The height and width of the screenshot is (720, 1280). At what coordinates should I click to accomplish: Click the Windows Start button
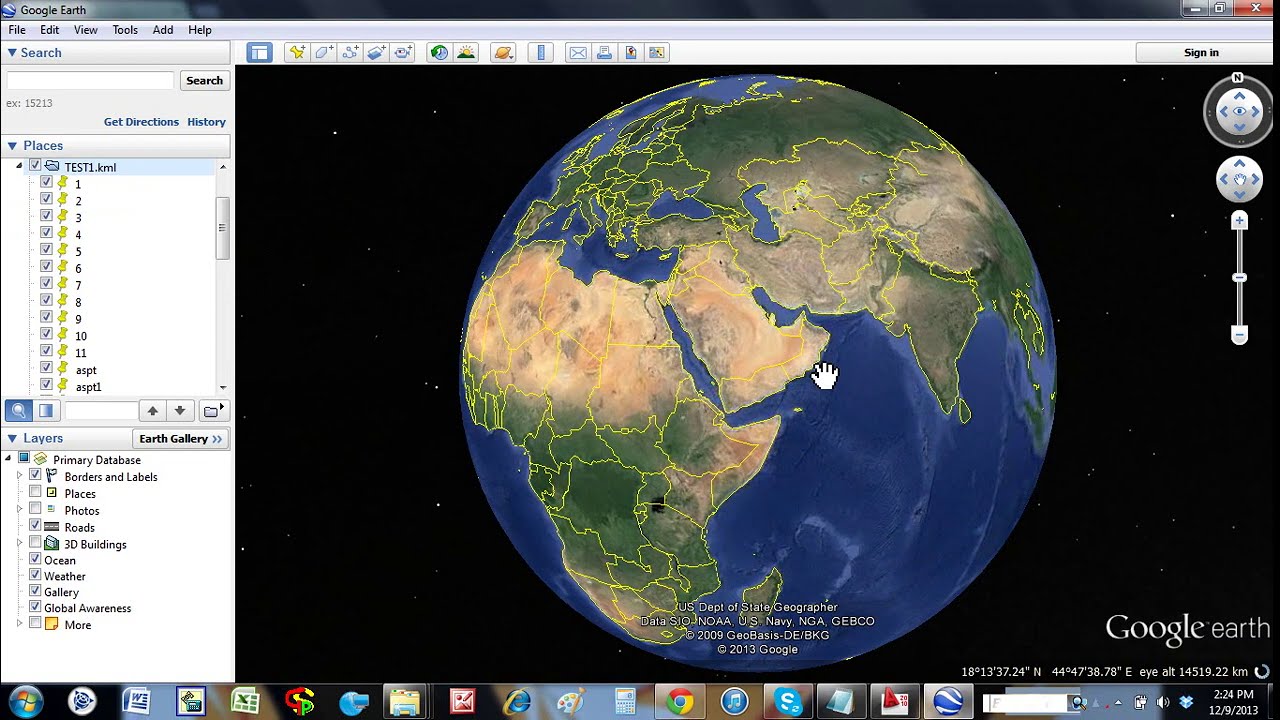click(26, 702)
